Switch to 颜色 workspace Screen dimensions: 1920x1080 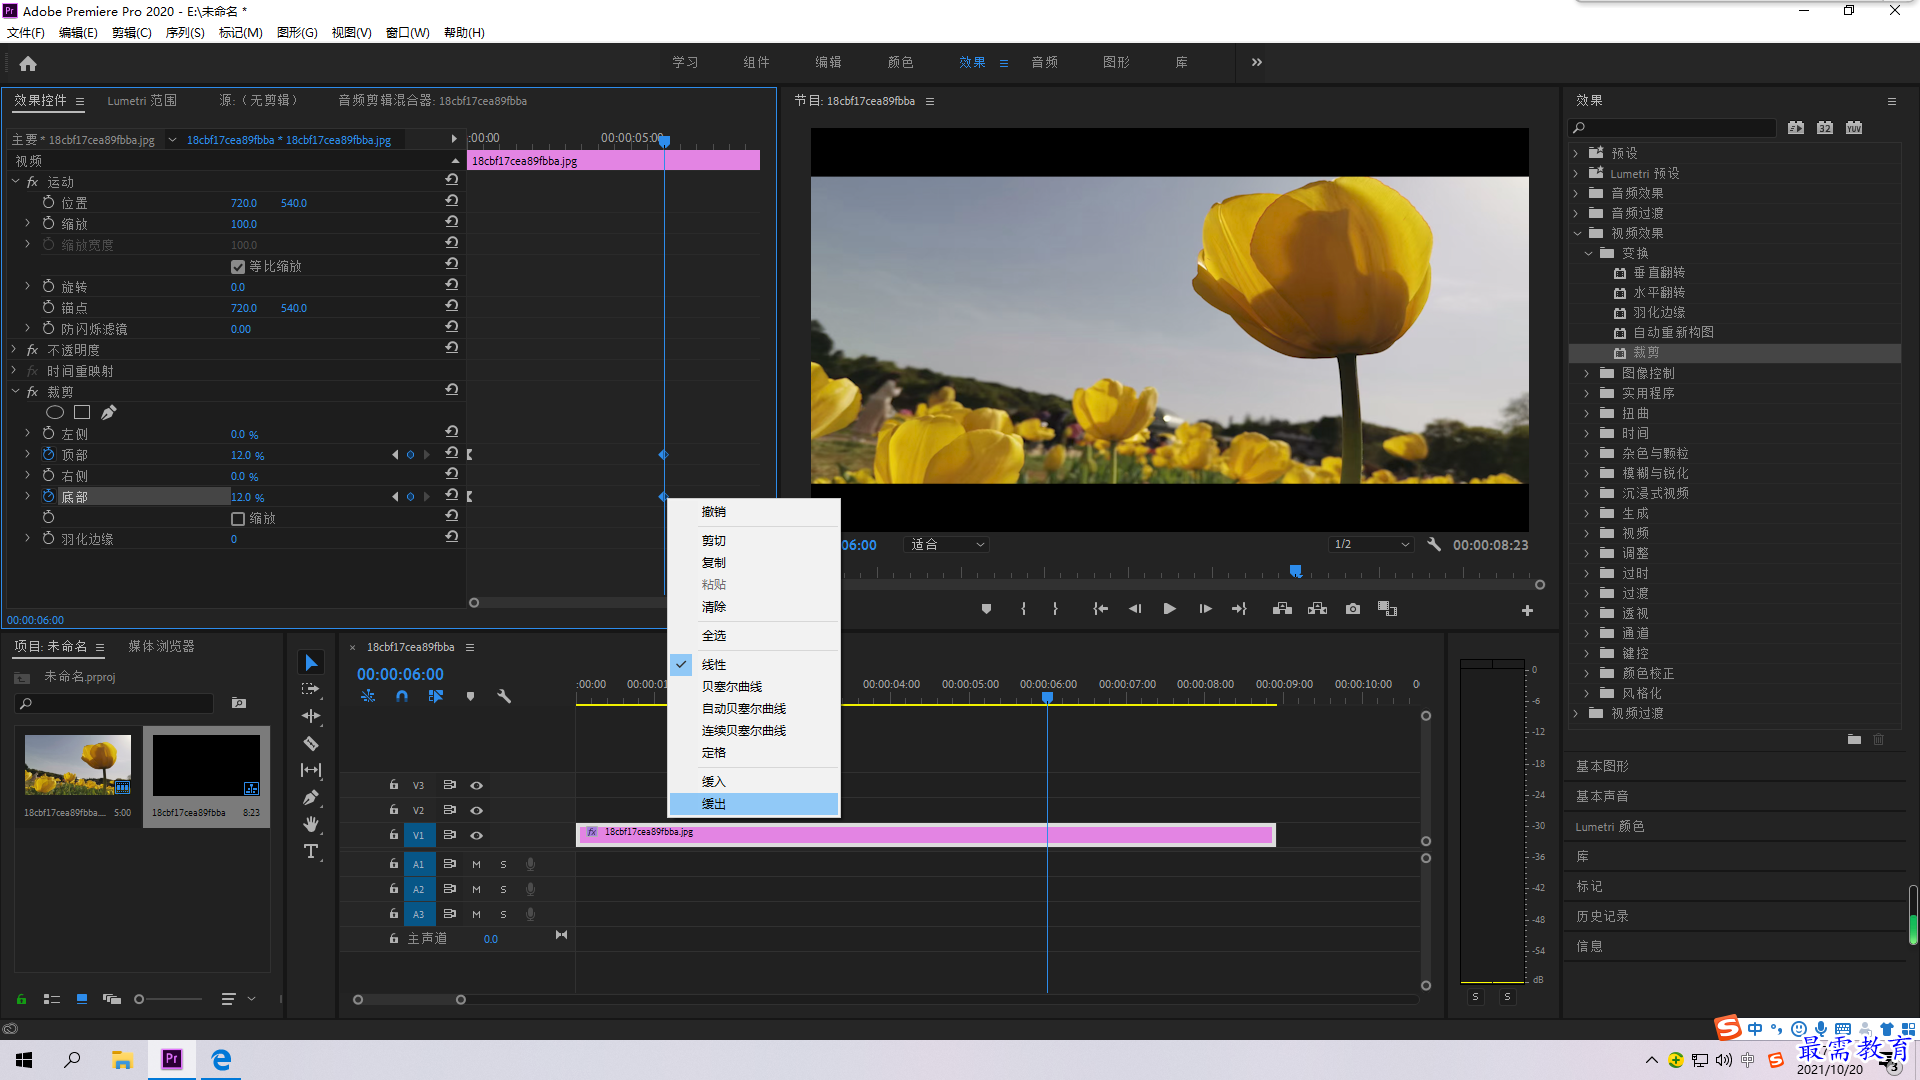900,62
